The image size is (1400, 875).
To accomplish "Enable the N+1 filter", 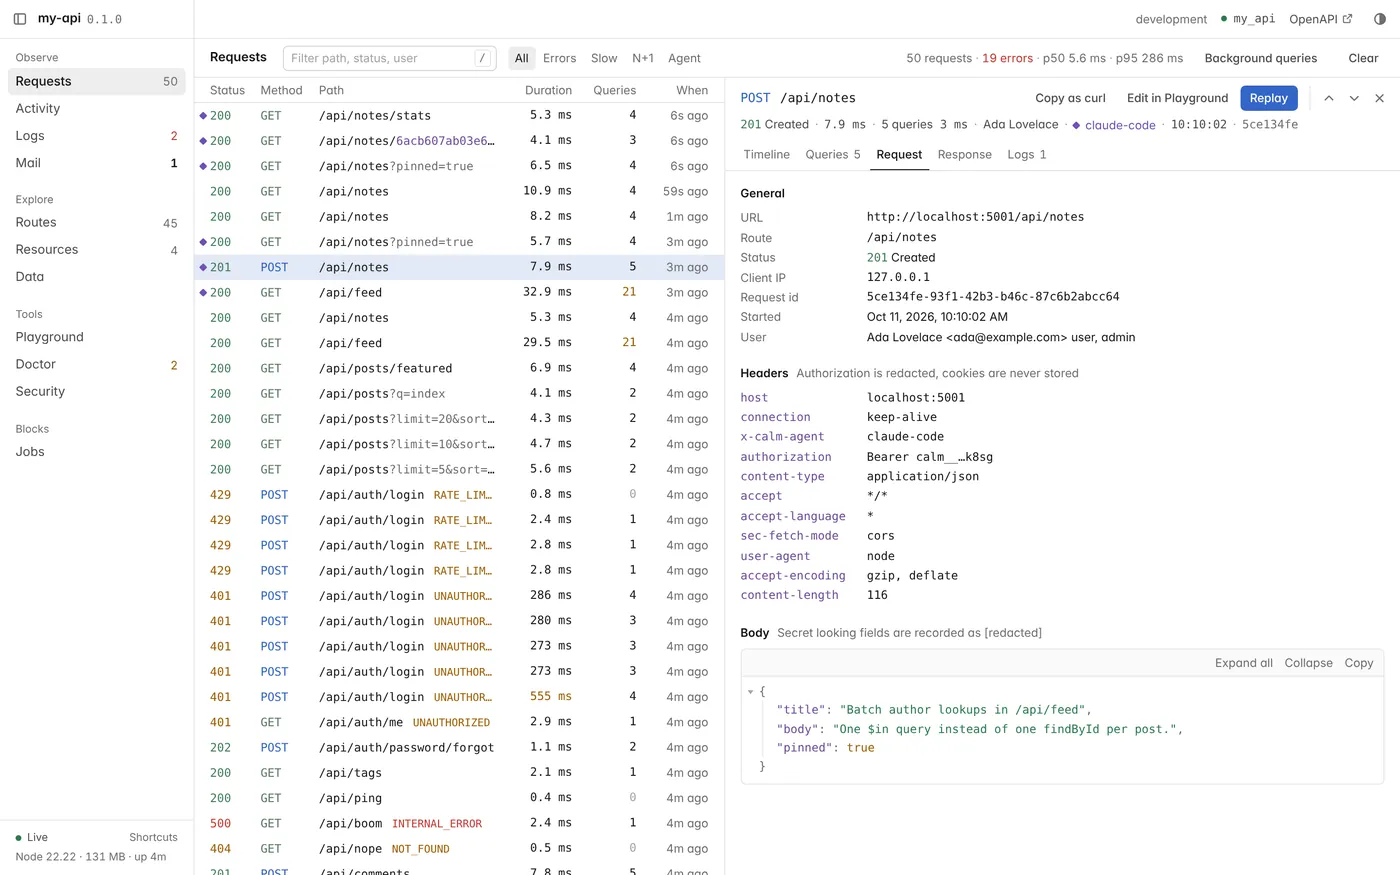I will point(643,58).
